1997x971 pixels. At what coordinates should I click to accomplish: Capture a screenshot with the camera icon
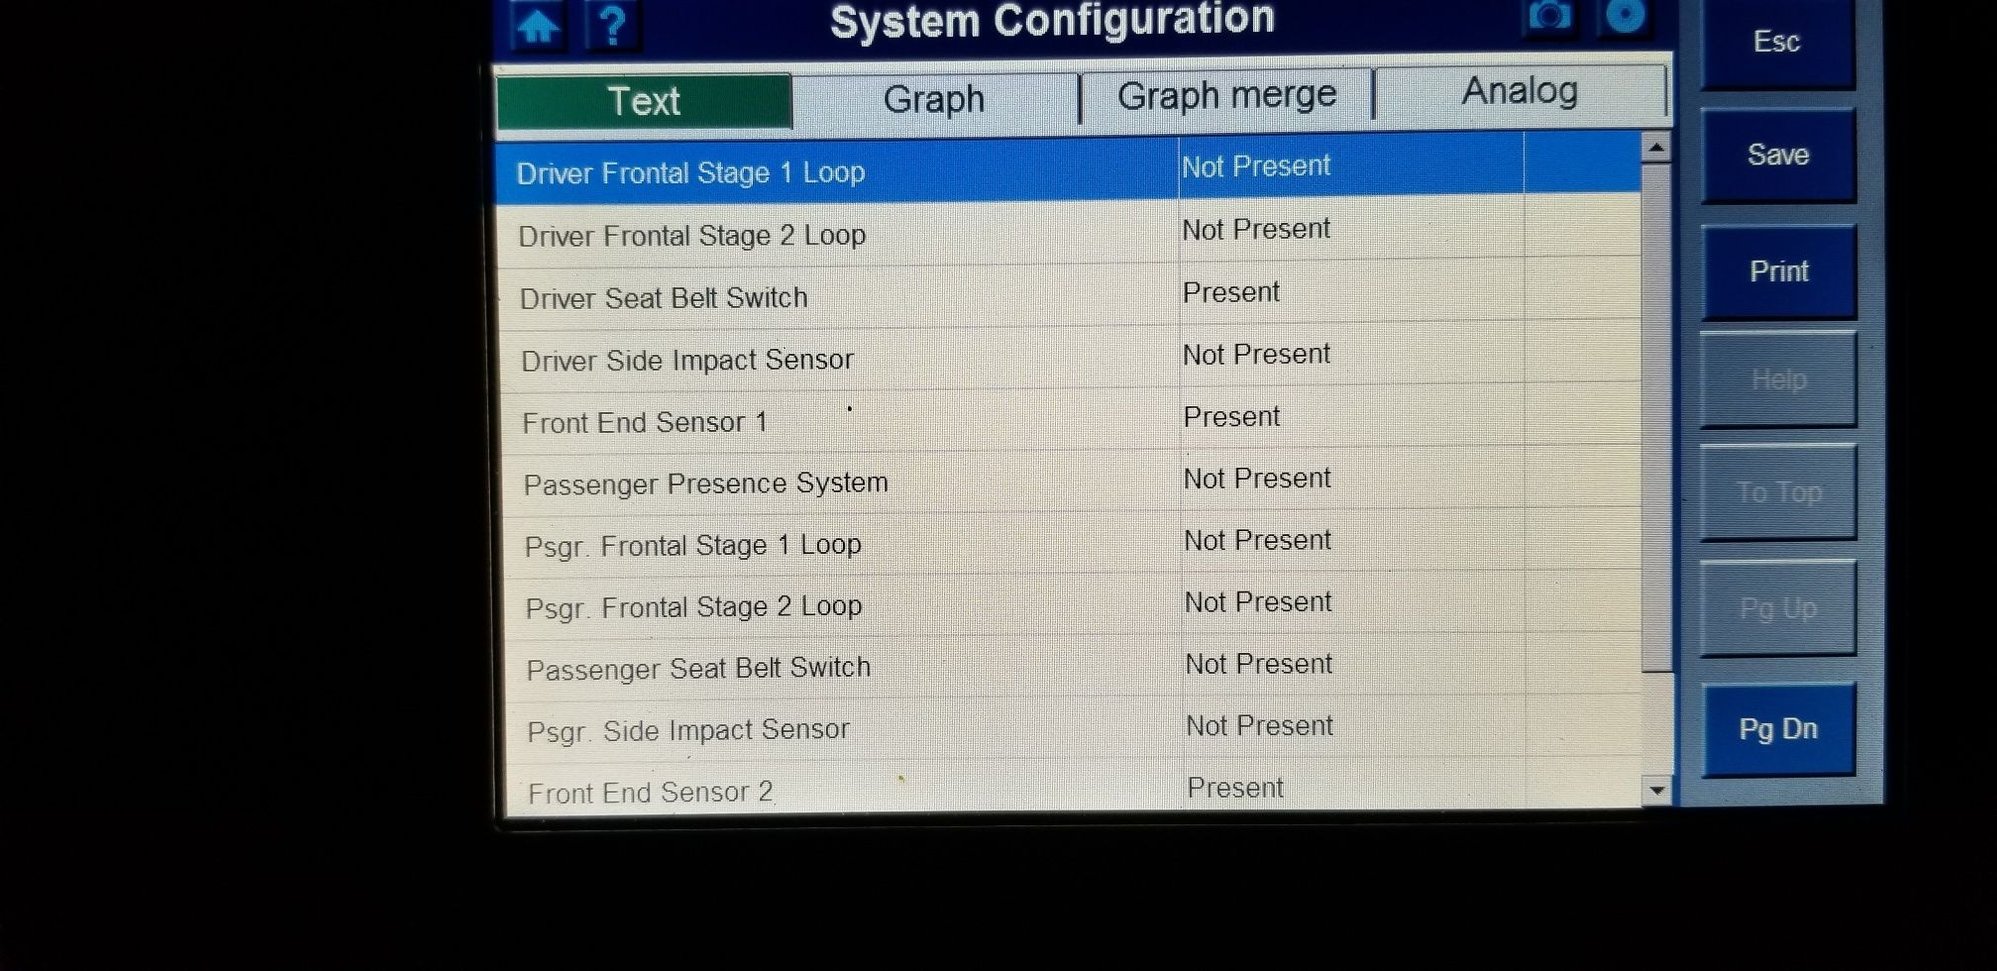tap(1549, 16)
